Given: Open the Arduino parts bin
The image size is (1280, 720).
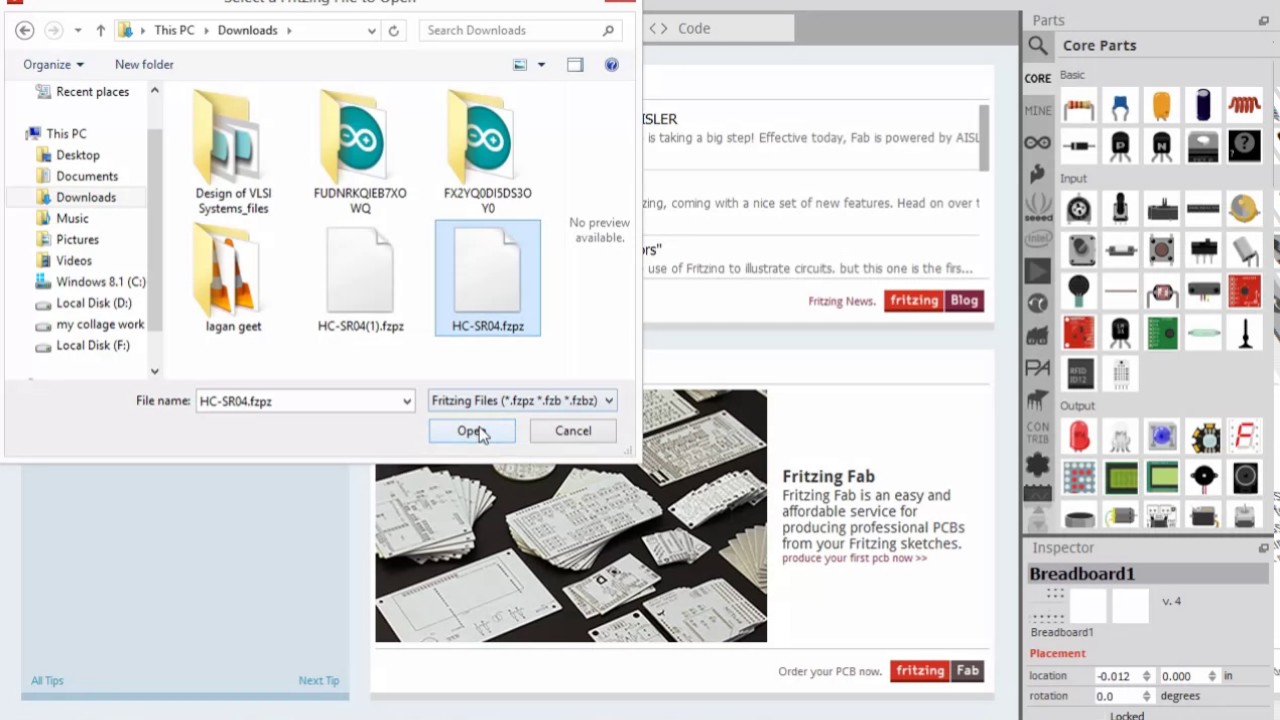Looking at the screenshot, I should [x=1037, y=143].
